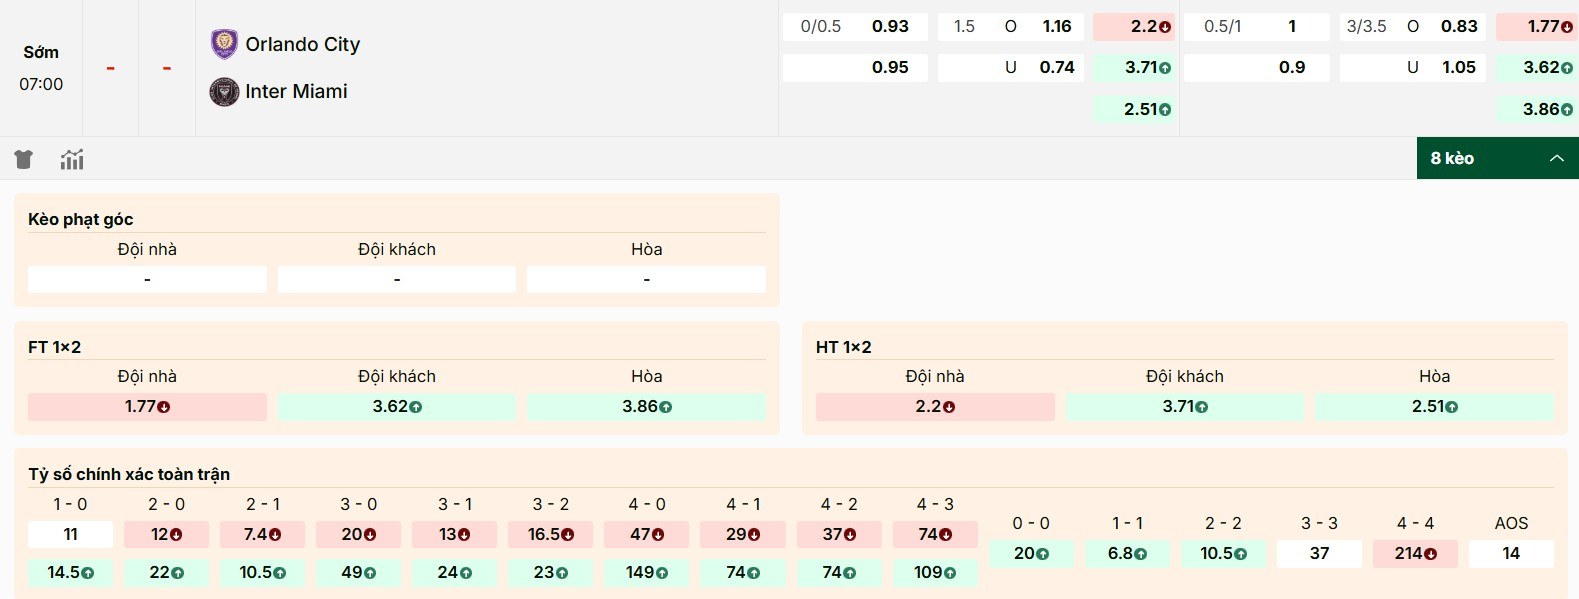Select HT 1×2 Đội nhà odds 2.2
The width and height of the screenshot is (1579, 599).
point(935,407)
